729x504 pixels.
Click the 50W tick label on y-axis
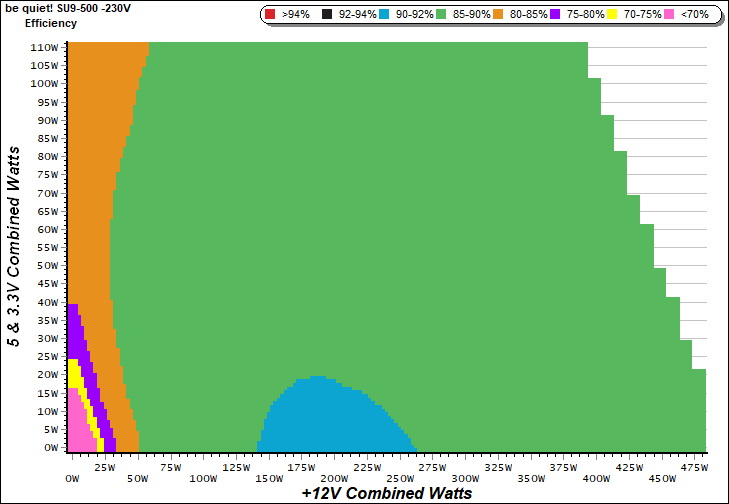[x=46, y=266]
